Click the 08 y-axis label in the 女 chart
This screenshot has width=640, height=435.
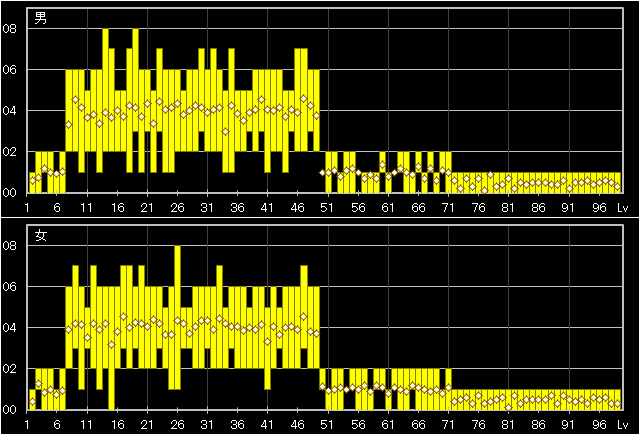point(9,246)
